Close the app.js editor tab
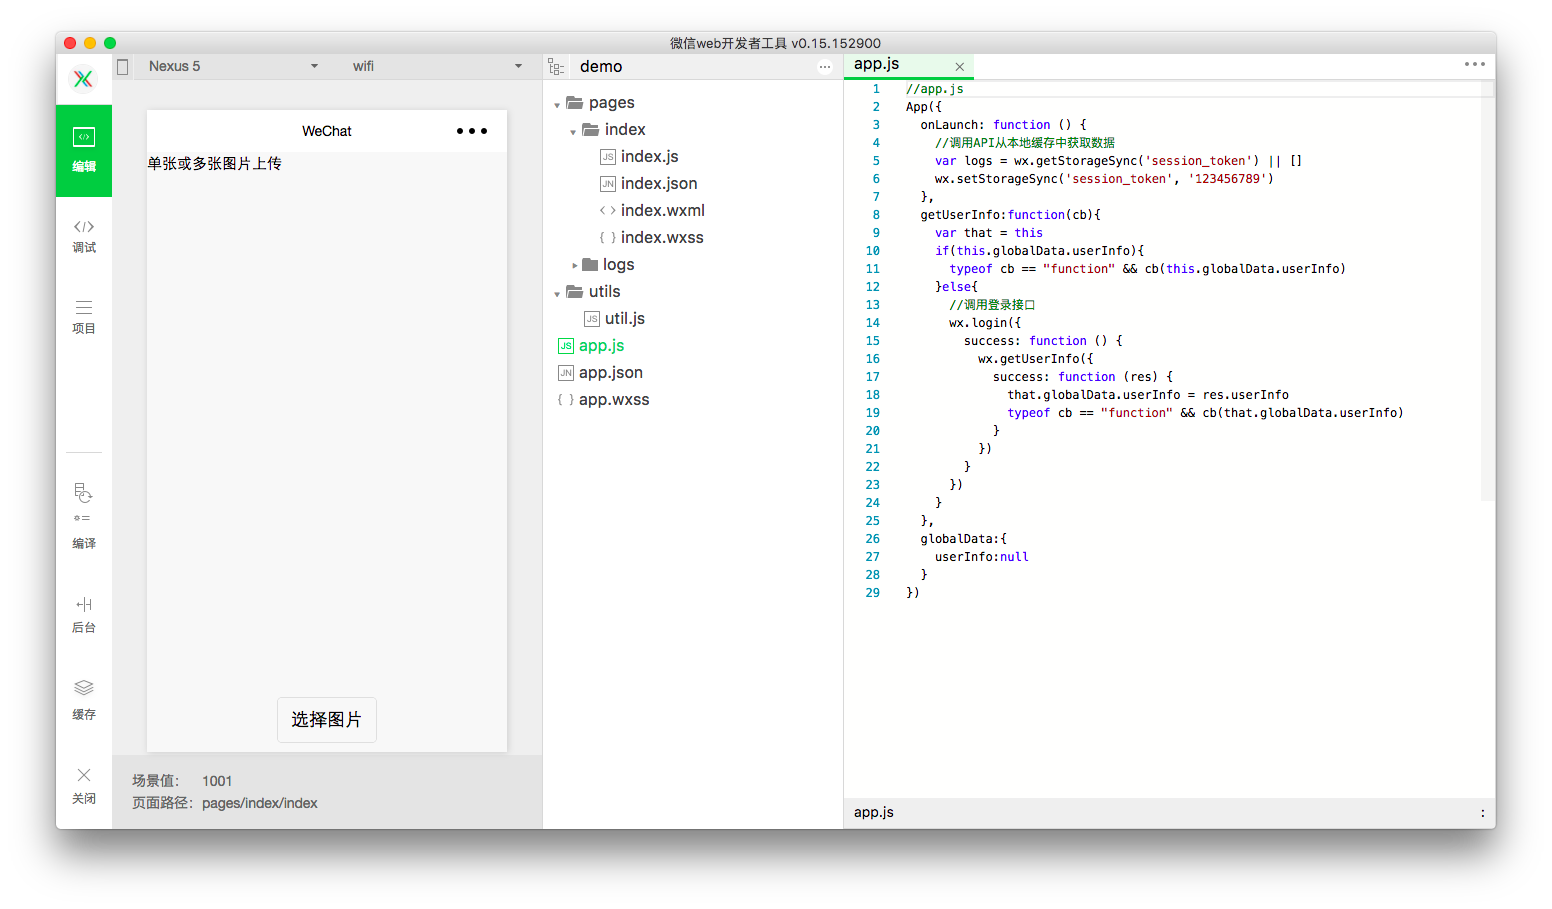The image size is (1552, 909). point(960,67)
